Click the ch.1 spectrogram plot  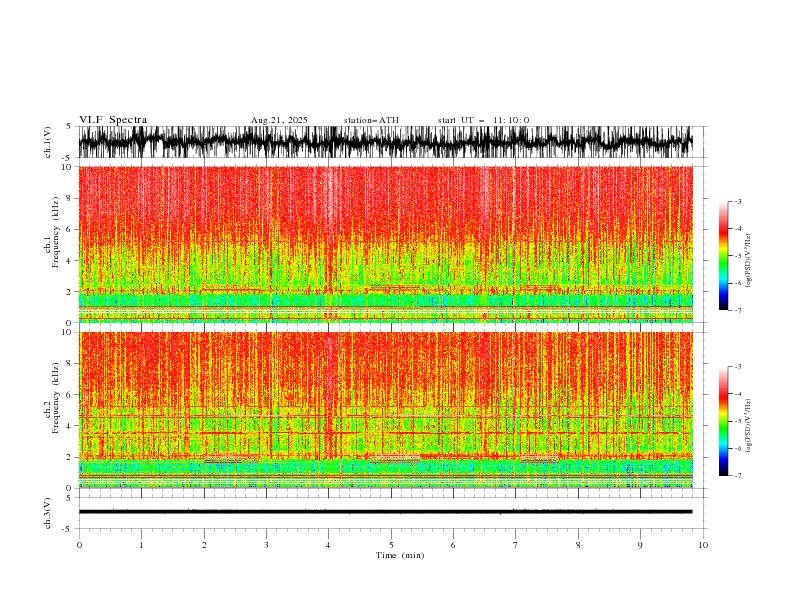[386, 244]
